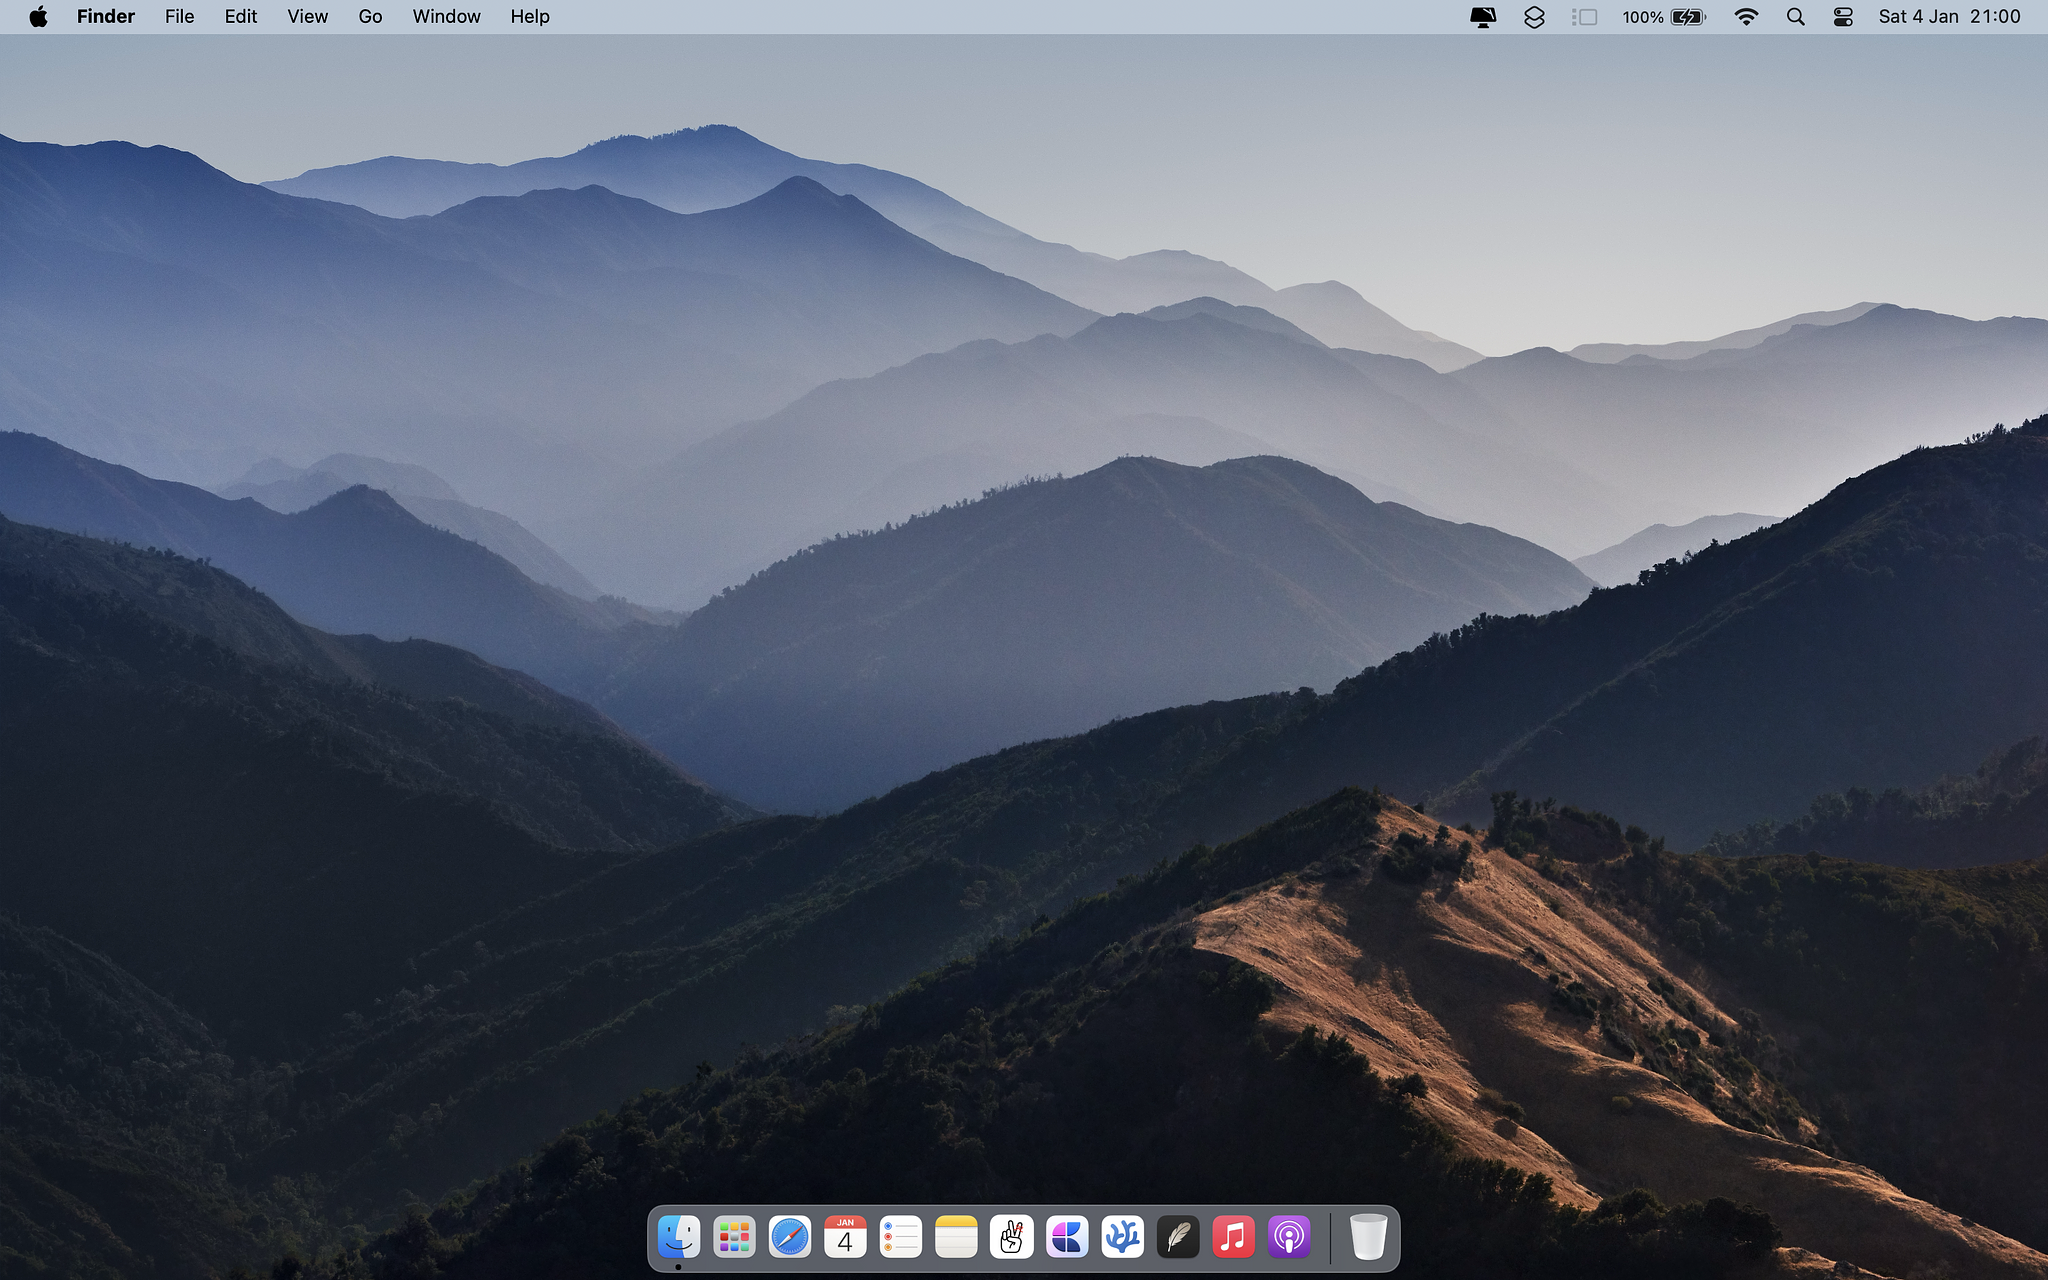Open the Calendar app showing JAN 4

pos(845,1237)
